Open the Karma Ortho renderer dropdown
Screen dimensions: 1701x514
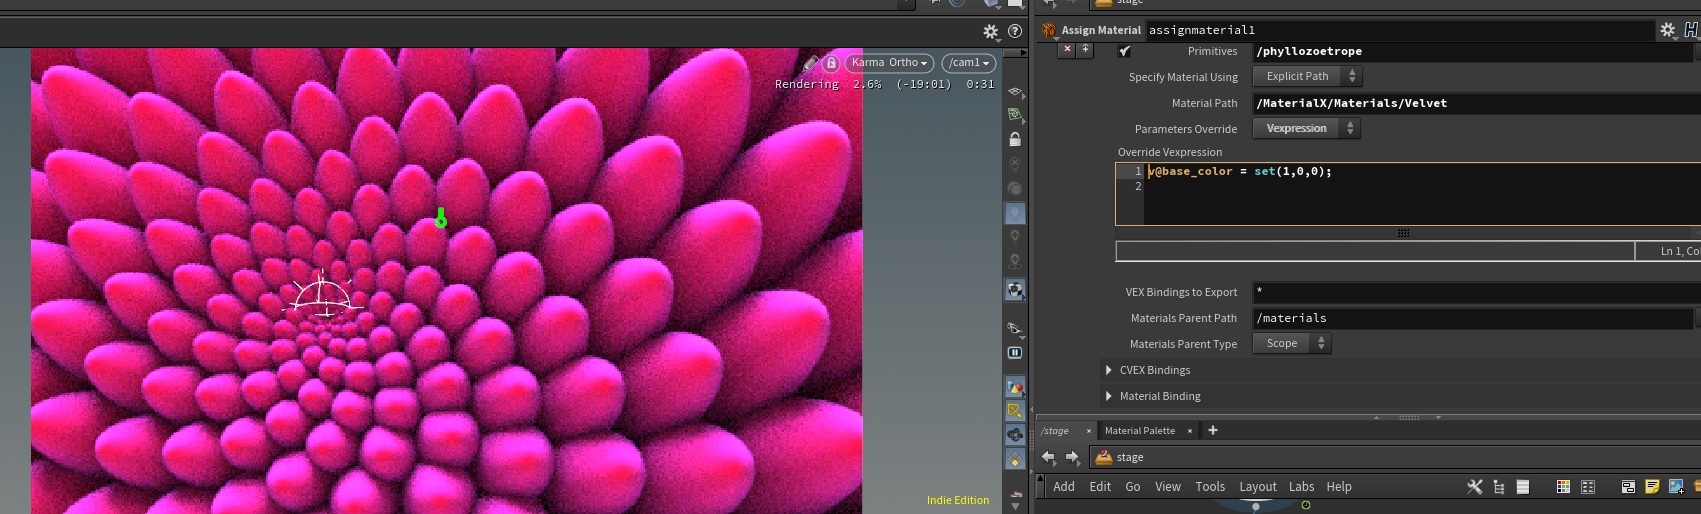point(889,63)
